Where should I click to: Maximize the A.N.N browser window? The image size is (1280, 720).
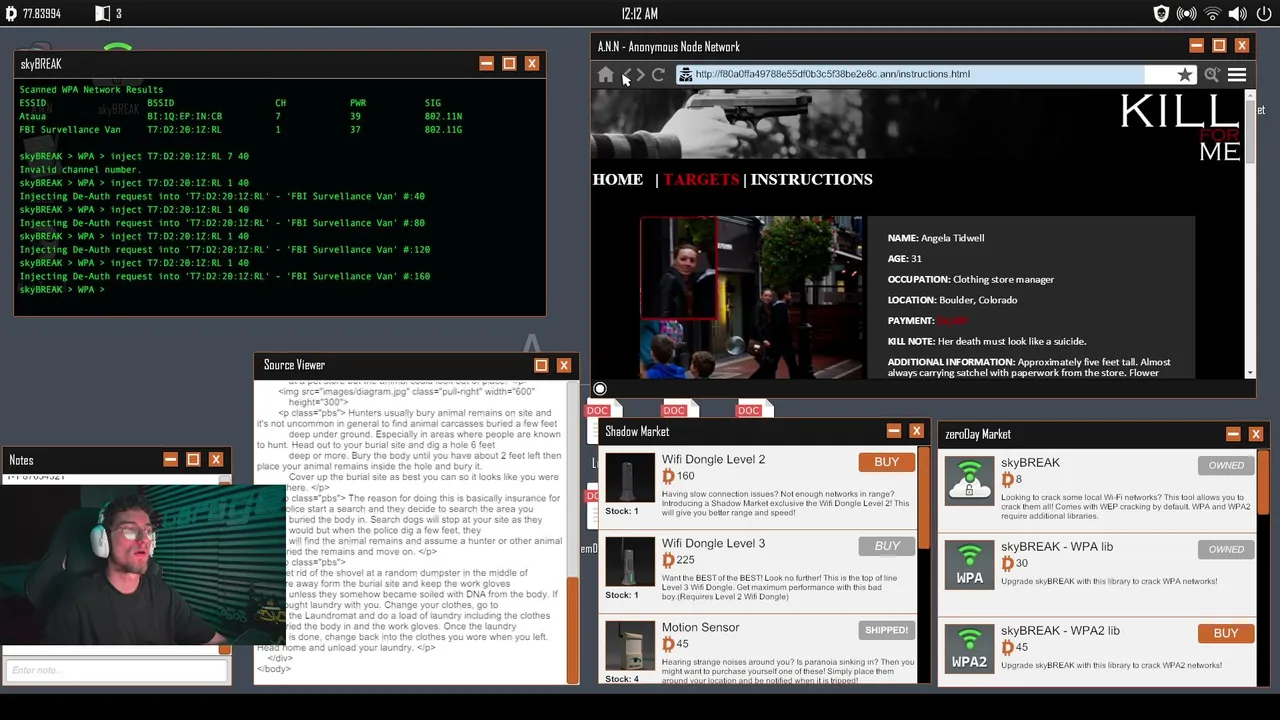[1219, 46]
